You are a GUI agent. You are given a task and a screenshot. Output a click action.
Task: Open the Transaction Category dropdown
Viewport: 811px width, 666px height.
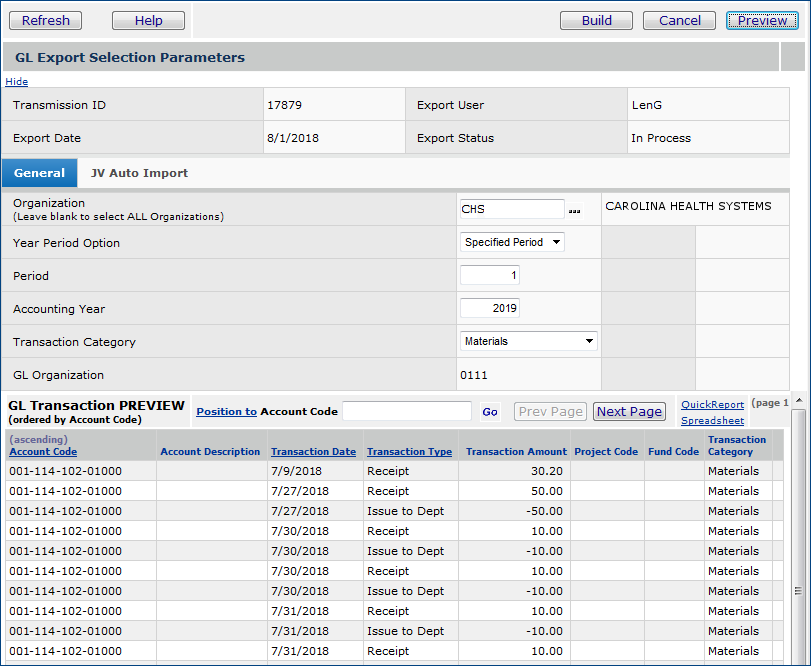(x=529, y=341)
